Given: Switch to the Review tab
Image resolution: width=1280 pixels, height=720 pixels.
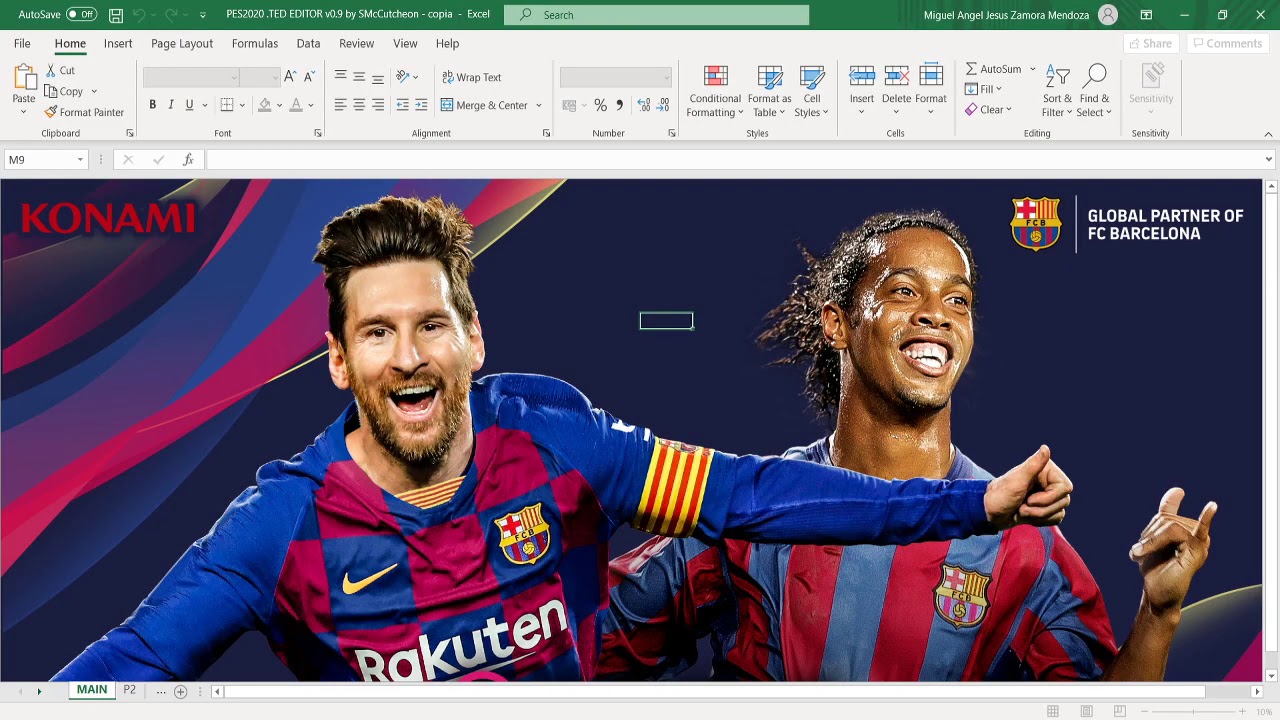Looking at the screenshot, I should coord(356,44).
